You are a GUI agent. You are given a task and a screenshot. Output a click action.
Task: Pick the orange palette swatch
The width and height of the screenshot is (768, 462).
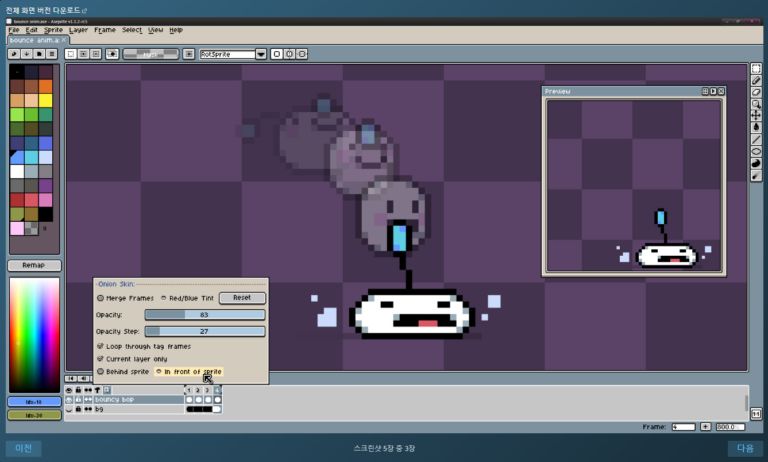point(46,86)
